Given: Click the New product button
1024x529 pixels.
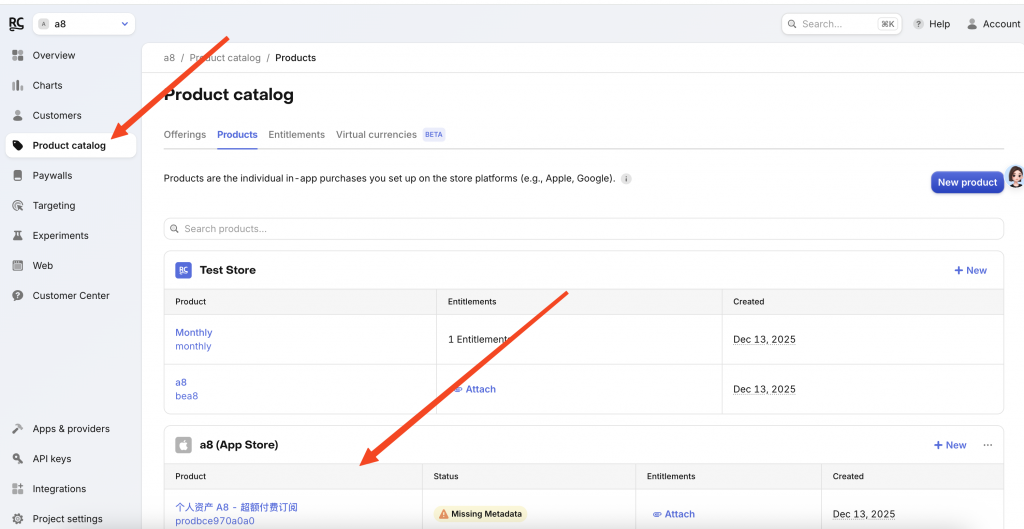Looking at the screenshot, I should click(966, 182).
